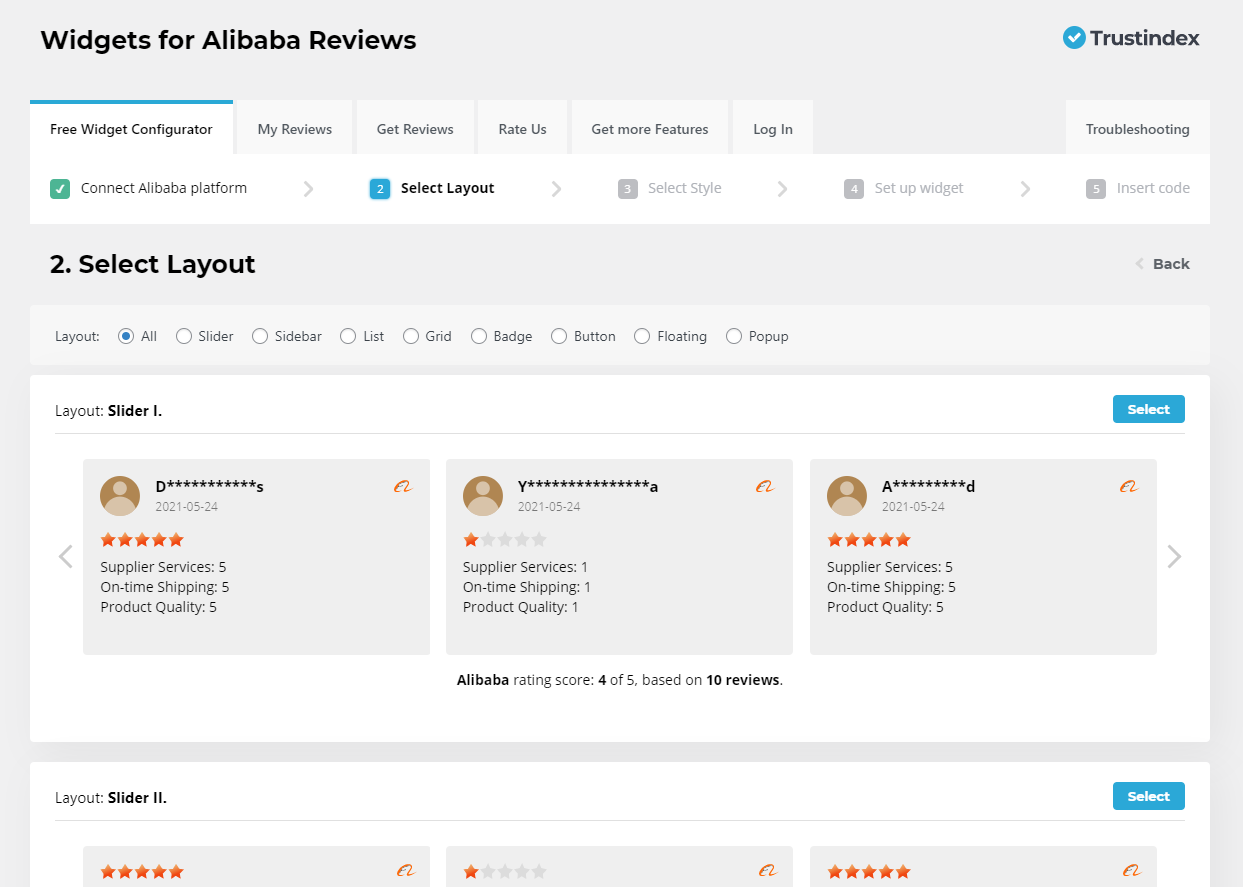Go to the next slide with the right arrow

pyautogui.click(x=1174, y=556)
